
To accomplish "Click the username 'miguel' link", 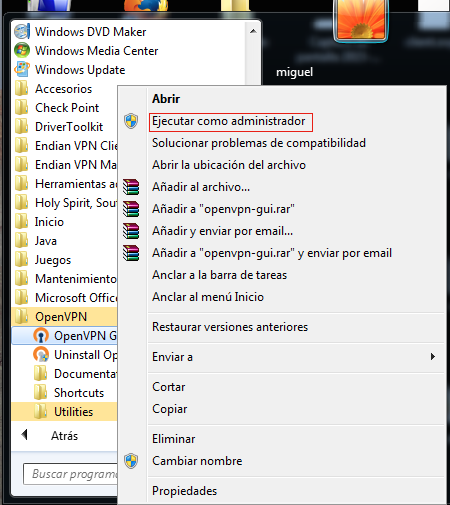I will coord(295,72).
